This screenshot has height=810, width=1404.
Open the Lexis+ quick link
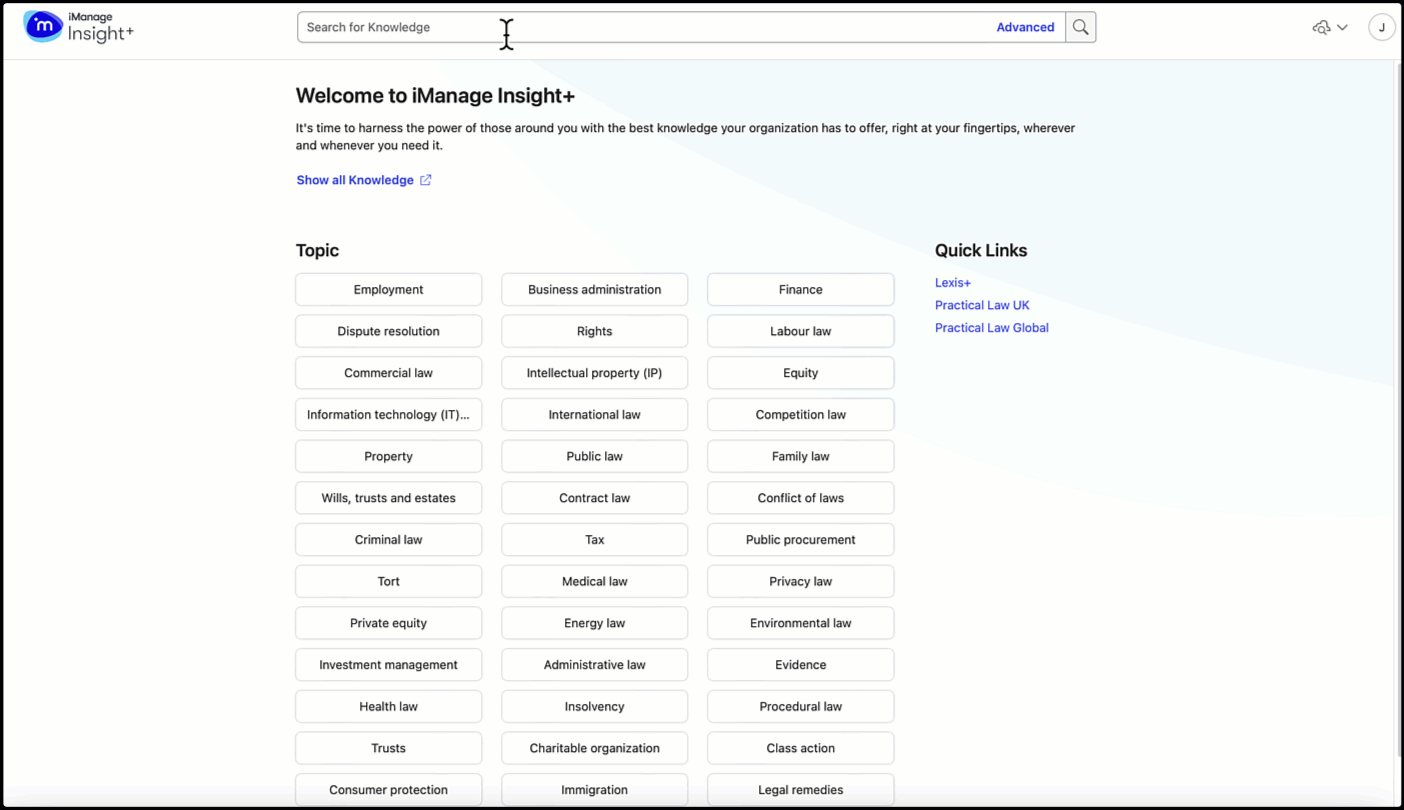(x=953, y=283)
